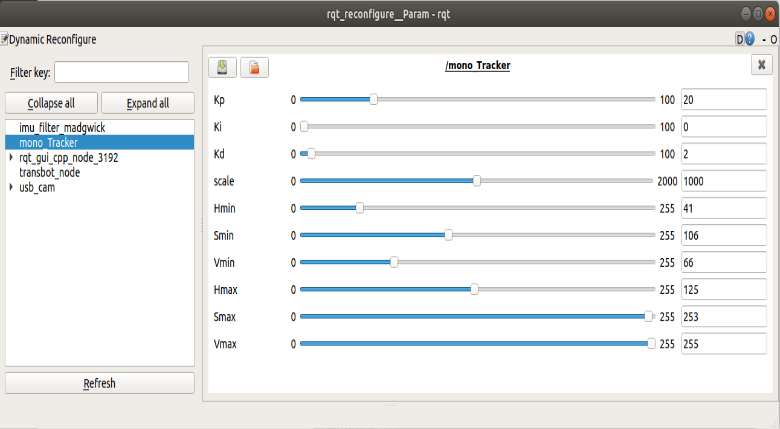Viewport: 780px width, 429px height.
Task: Click the load configuration from file icon
Action: point(254,67)
